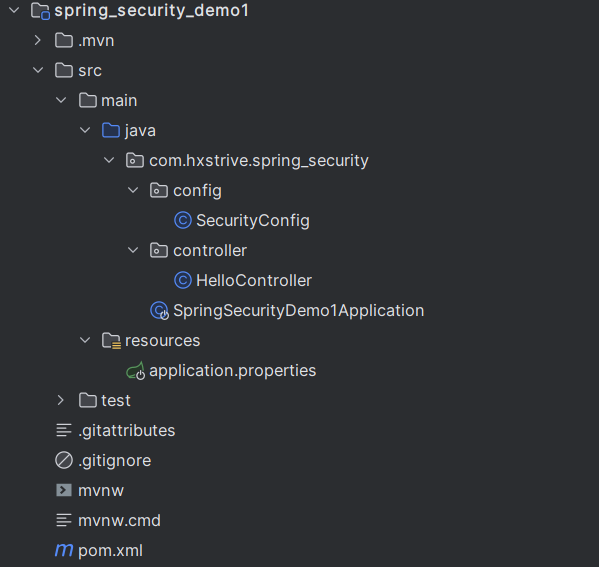Collapse the resources folder chevron
The image size is (599, 567).
tap(85, 340)
